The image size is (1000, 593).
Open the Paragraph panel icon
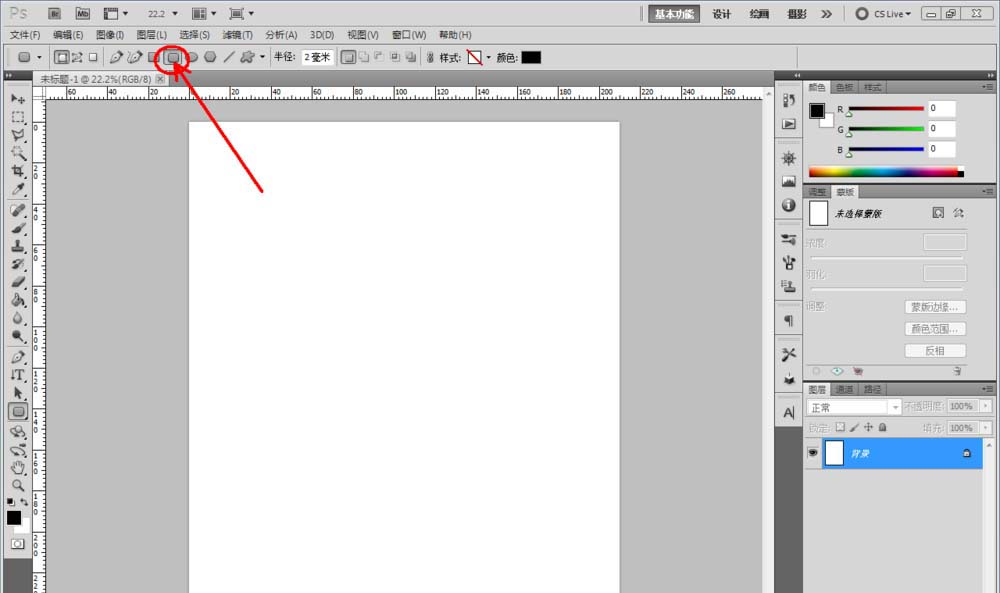point(789,320)
